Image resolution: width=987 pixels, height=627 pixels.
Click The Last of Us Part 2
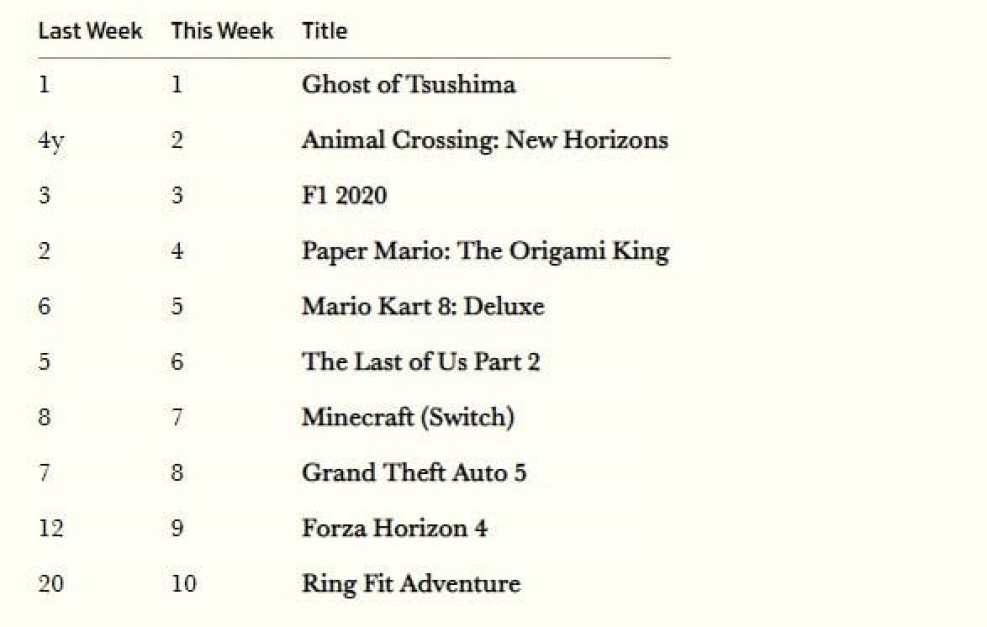[x=421, y=361]
